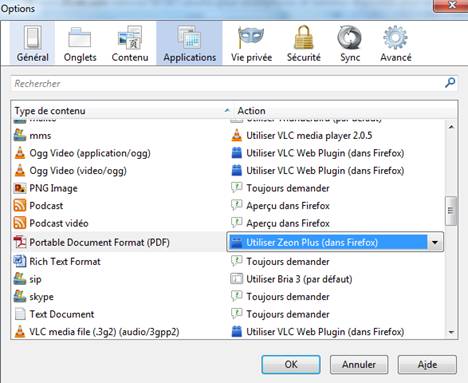Image resolution: width=468 pixels, height=383 pixels.
Task: Select the Text Document row
Action: pyautogui.click(x=229, y=314)
